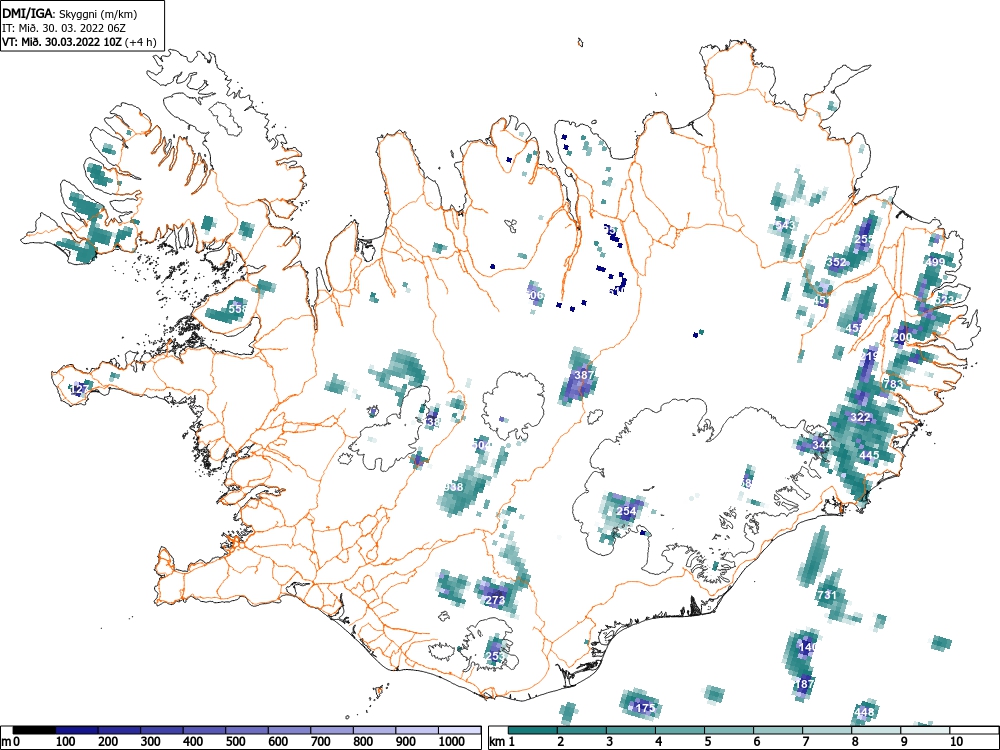Viewport: 1000px width, 750px height.
Task: Click the 187 visibility value over the sea
Action: (x=805, y=684)
